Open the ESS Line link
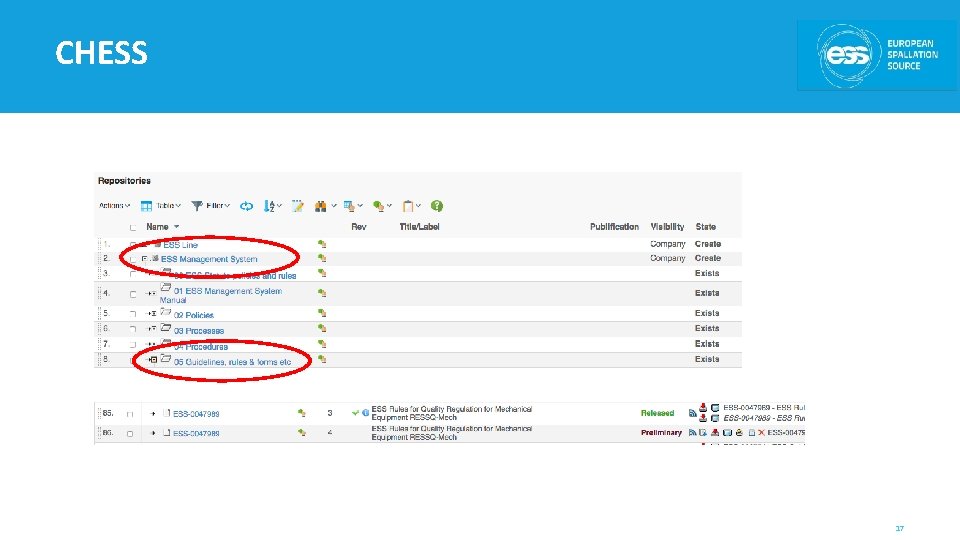Screen dimensions: 960x540 tap(180, 245)
